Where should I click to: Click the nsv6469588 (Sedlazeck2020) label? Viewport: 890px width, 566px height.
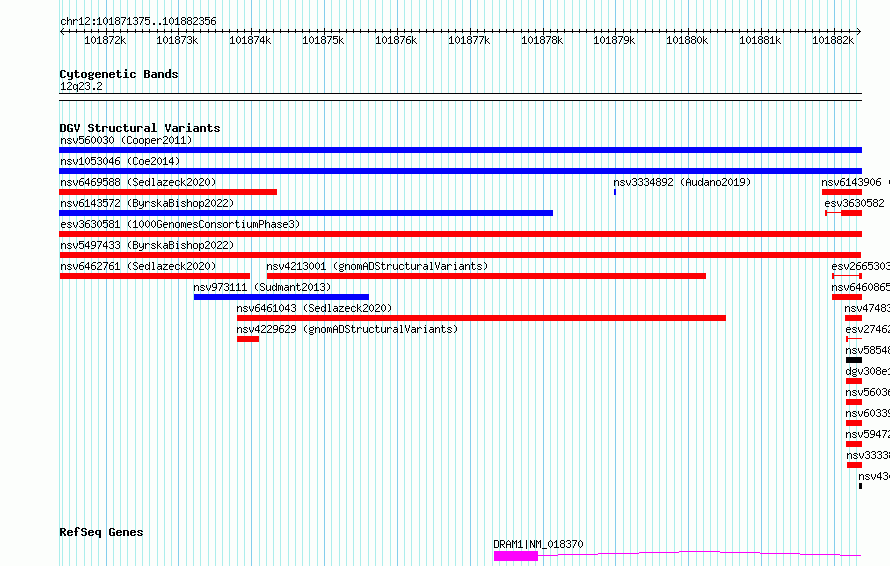pos(138,182)
